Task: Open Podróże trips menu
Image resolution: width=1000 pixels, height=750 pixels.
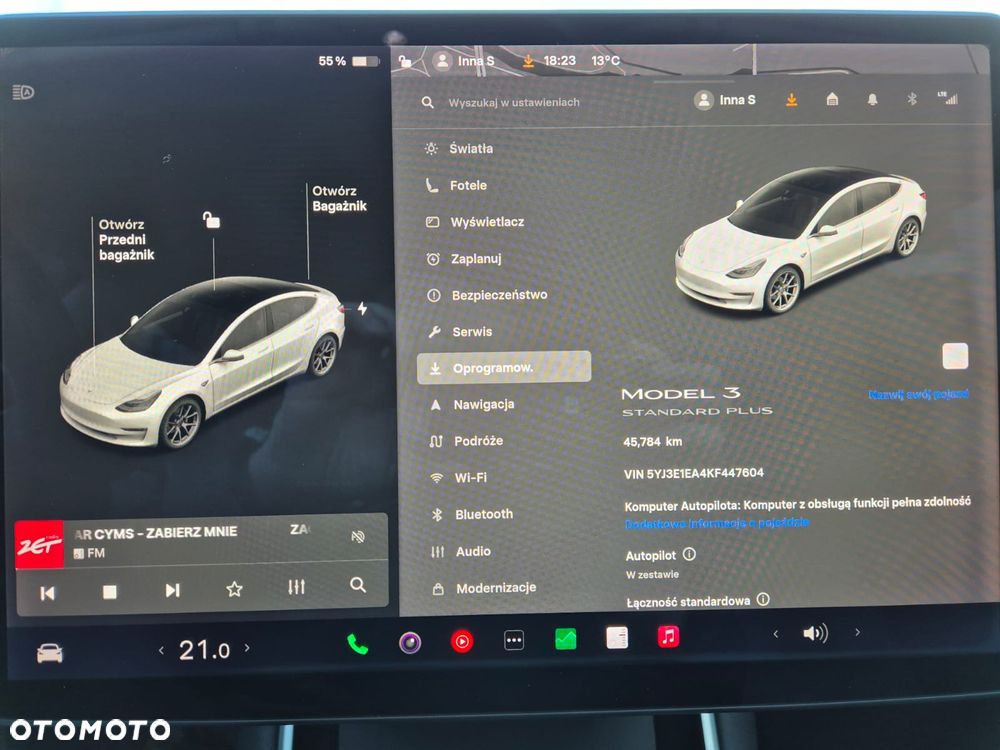Action: point(467,441)
